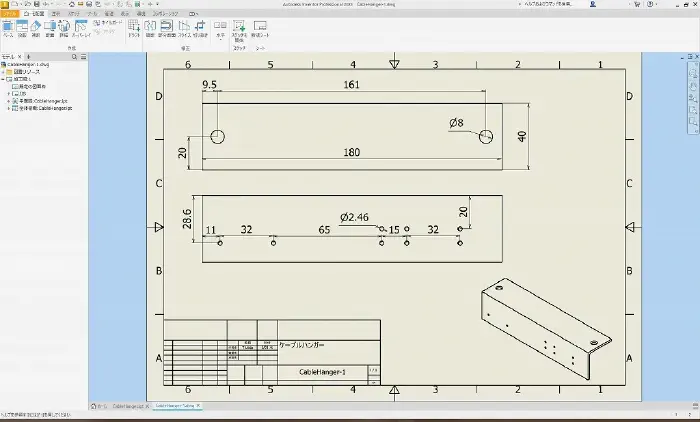This screenshot has width=700, height=422.
Task: Collapse the sheet node in browser tree
Action: click(3, 80)
